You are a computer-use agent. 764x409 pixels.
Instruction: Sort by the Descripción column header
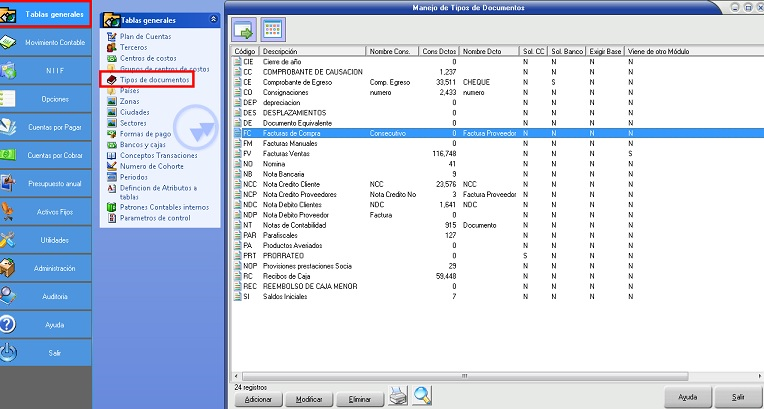click(x=312, y=50)
